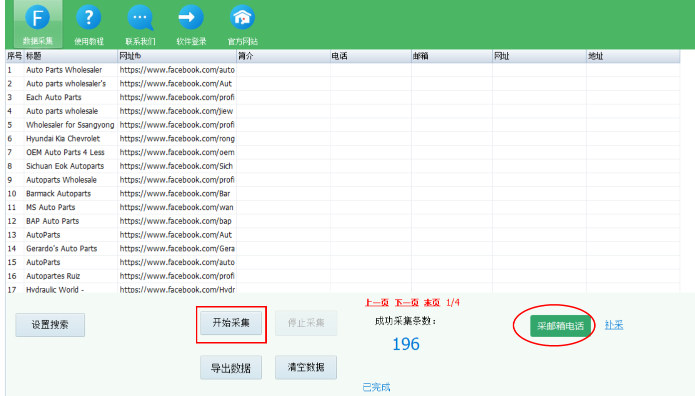
Task: Click the facebook.com/Bar URL cell
Action: pos(177,193)
